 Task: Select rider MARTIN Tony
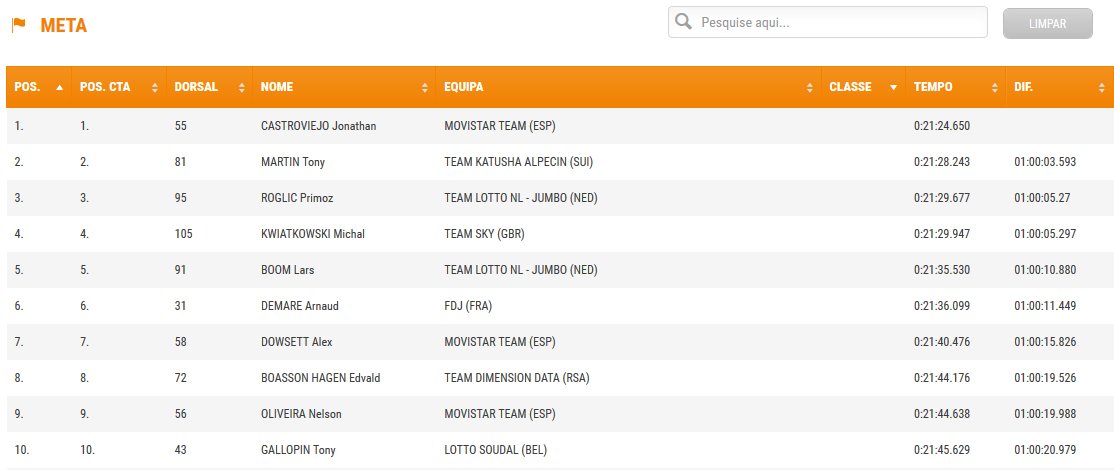point(293,162)
